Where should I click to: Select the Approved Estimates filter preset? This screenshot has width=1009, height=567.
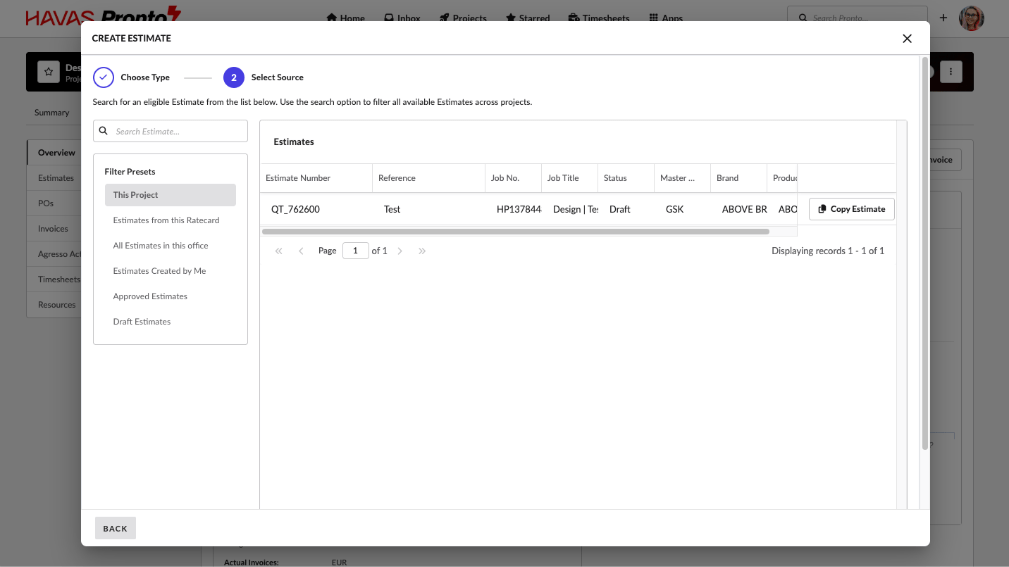click(150, 296)
